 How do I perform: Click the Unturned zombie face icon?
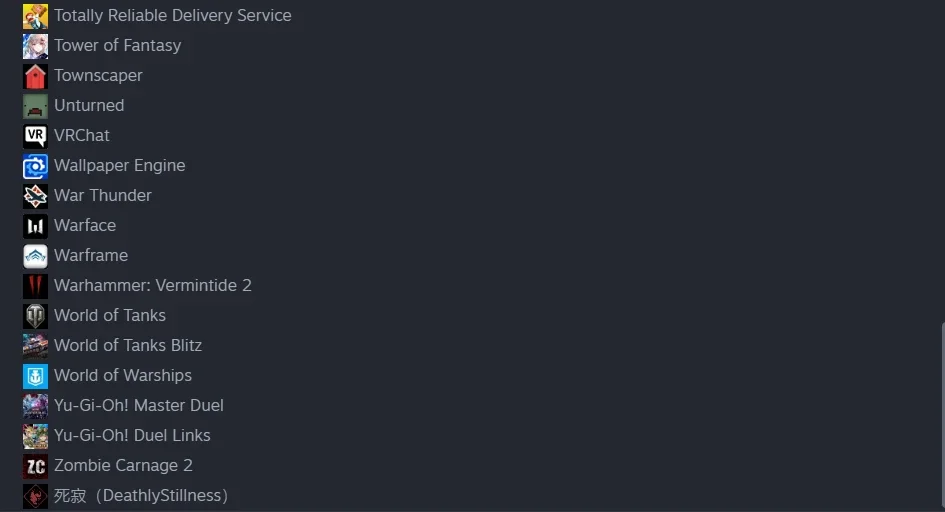35,106
